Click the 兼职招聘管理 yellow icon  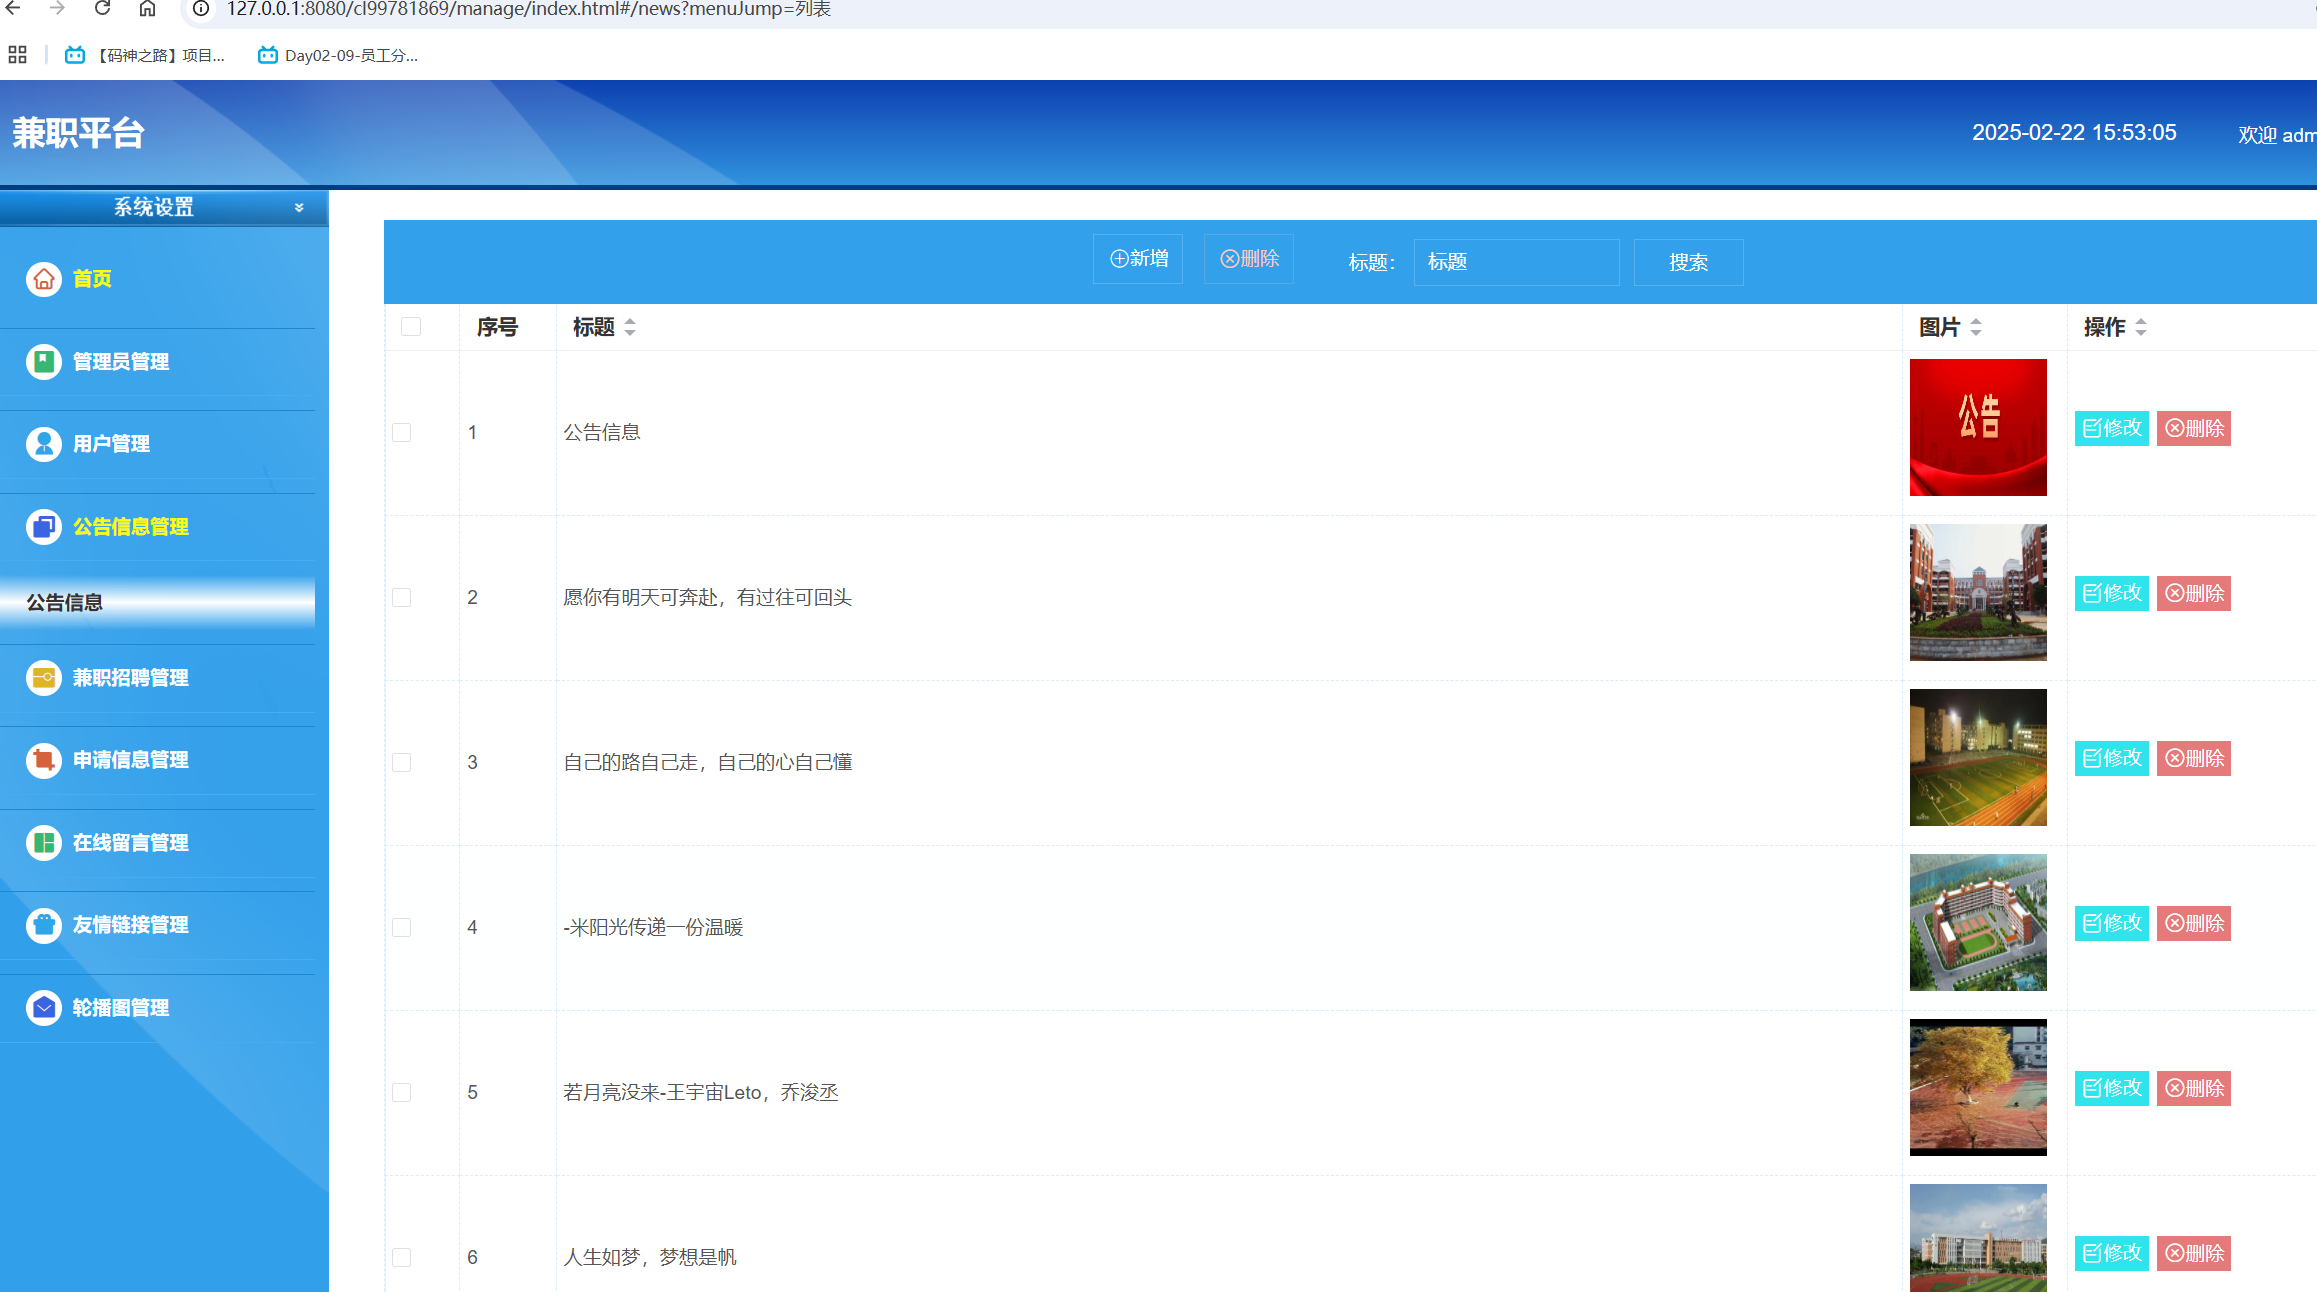44,678
